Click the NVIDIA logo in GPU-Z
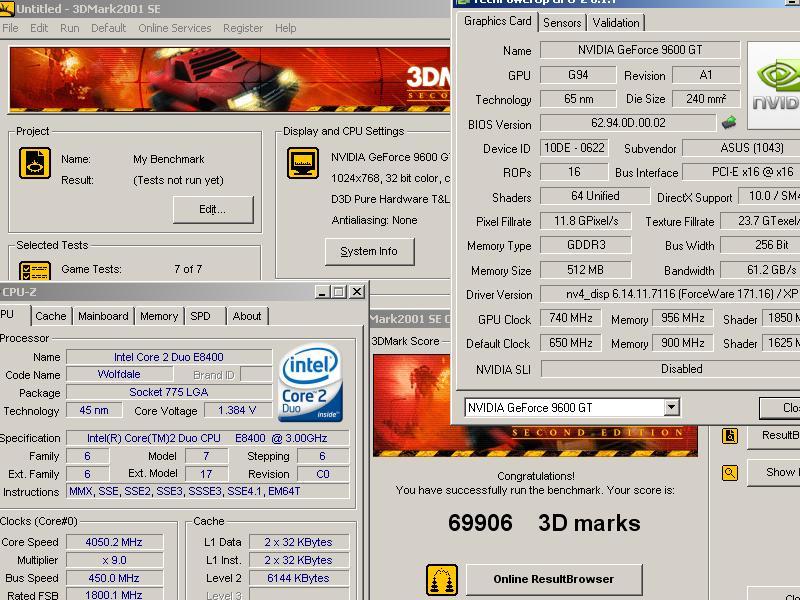This screenshot has height=600, width=800. click(774, 85)
